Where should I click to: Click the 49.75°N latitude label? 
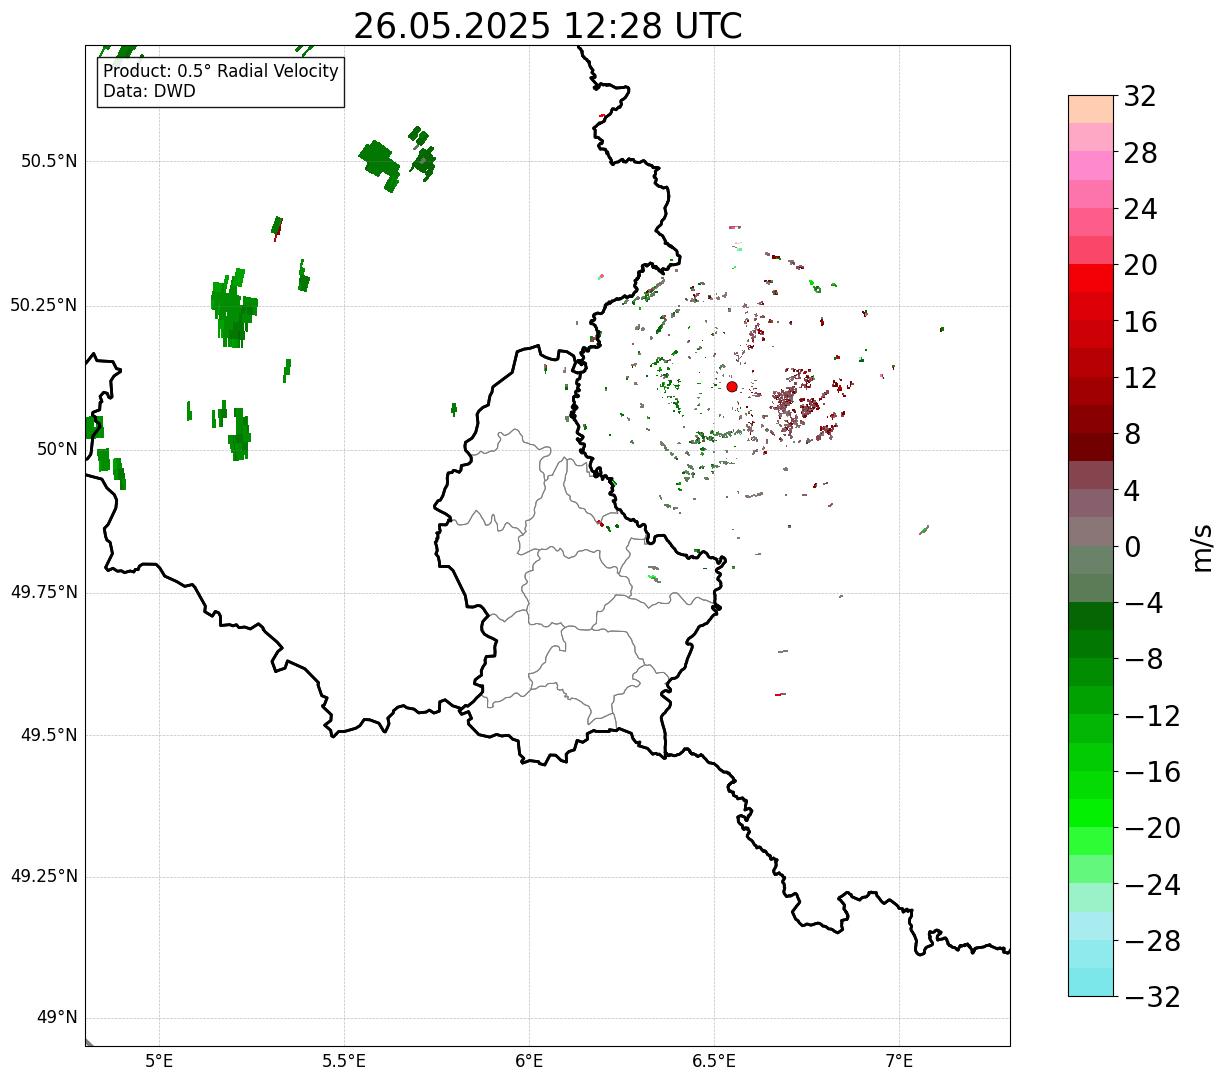coord(43,592)
